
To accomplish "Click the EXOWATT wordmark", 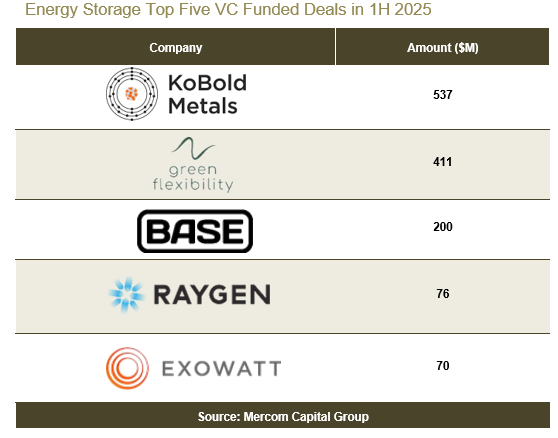I will click(x=222, y=368).
